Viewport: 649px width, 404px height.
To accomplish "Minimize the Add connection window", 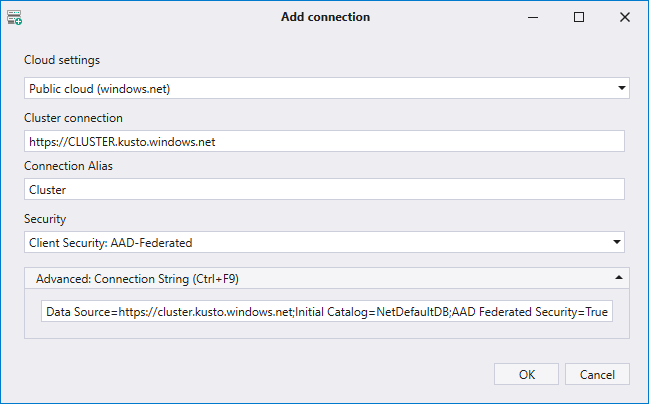I will coord(532,17).
